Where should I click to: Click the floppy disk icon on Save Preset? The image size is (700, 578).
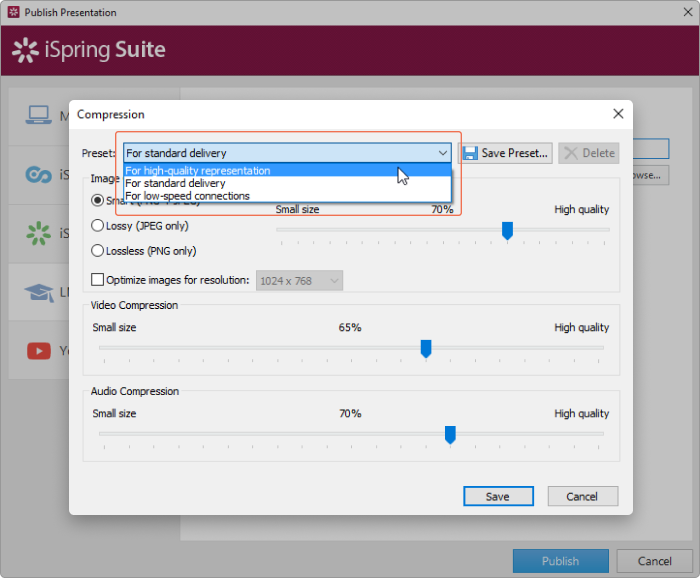[470, 153]
